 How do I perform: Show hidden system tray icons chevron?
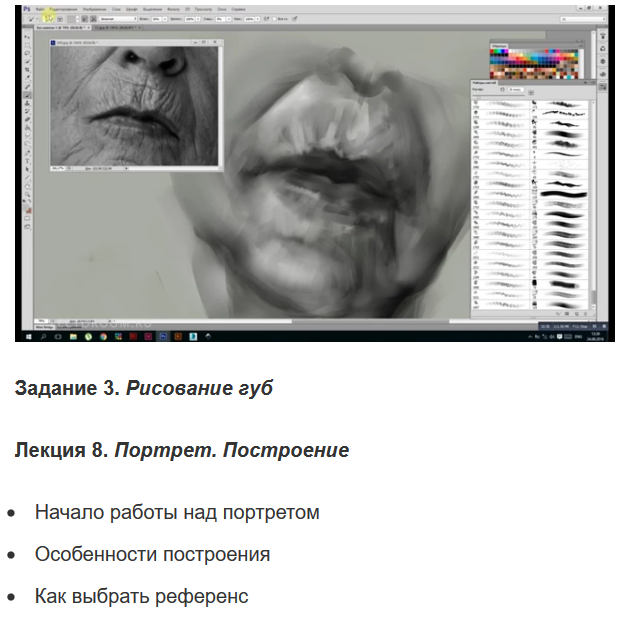(x=530, y=337)
